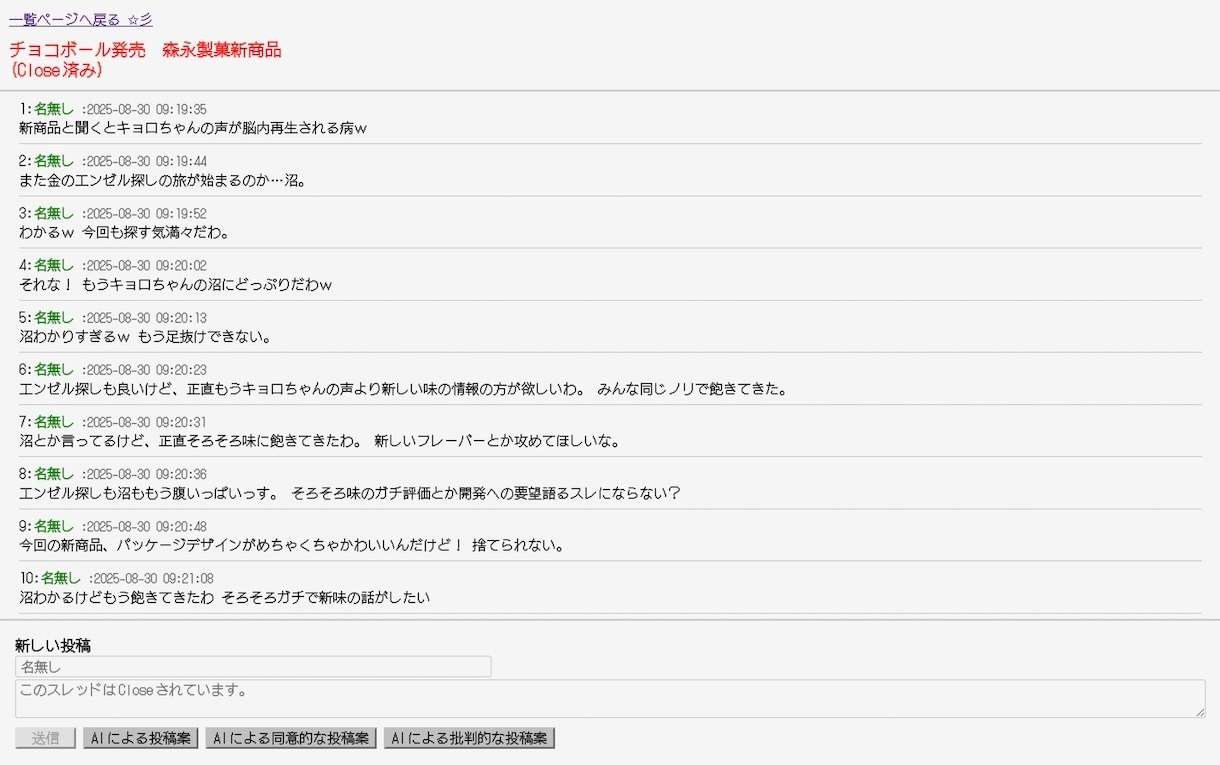Select the thread title チョコボール発売 森永製菓新商品
This screenshot has height=765, width=1220.
click(x=145, y=50)
